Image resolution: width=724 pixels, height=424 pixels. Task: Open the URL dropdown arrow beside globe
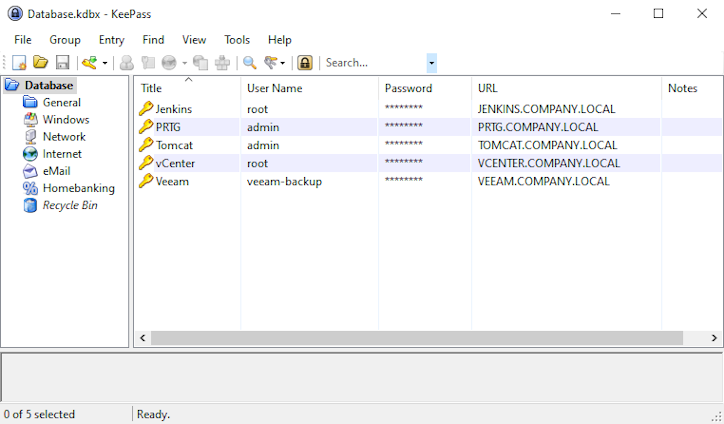point(184,63)
